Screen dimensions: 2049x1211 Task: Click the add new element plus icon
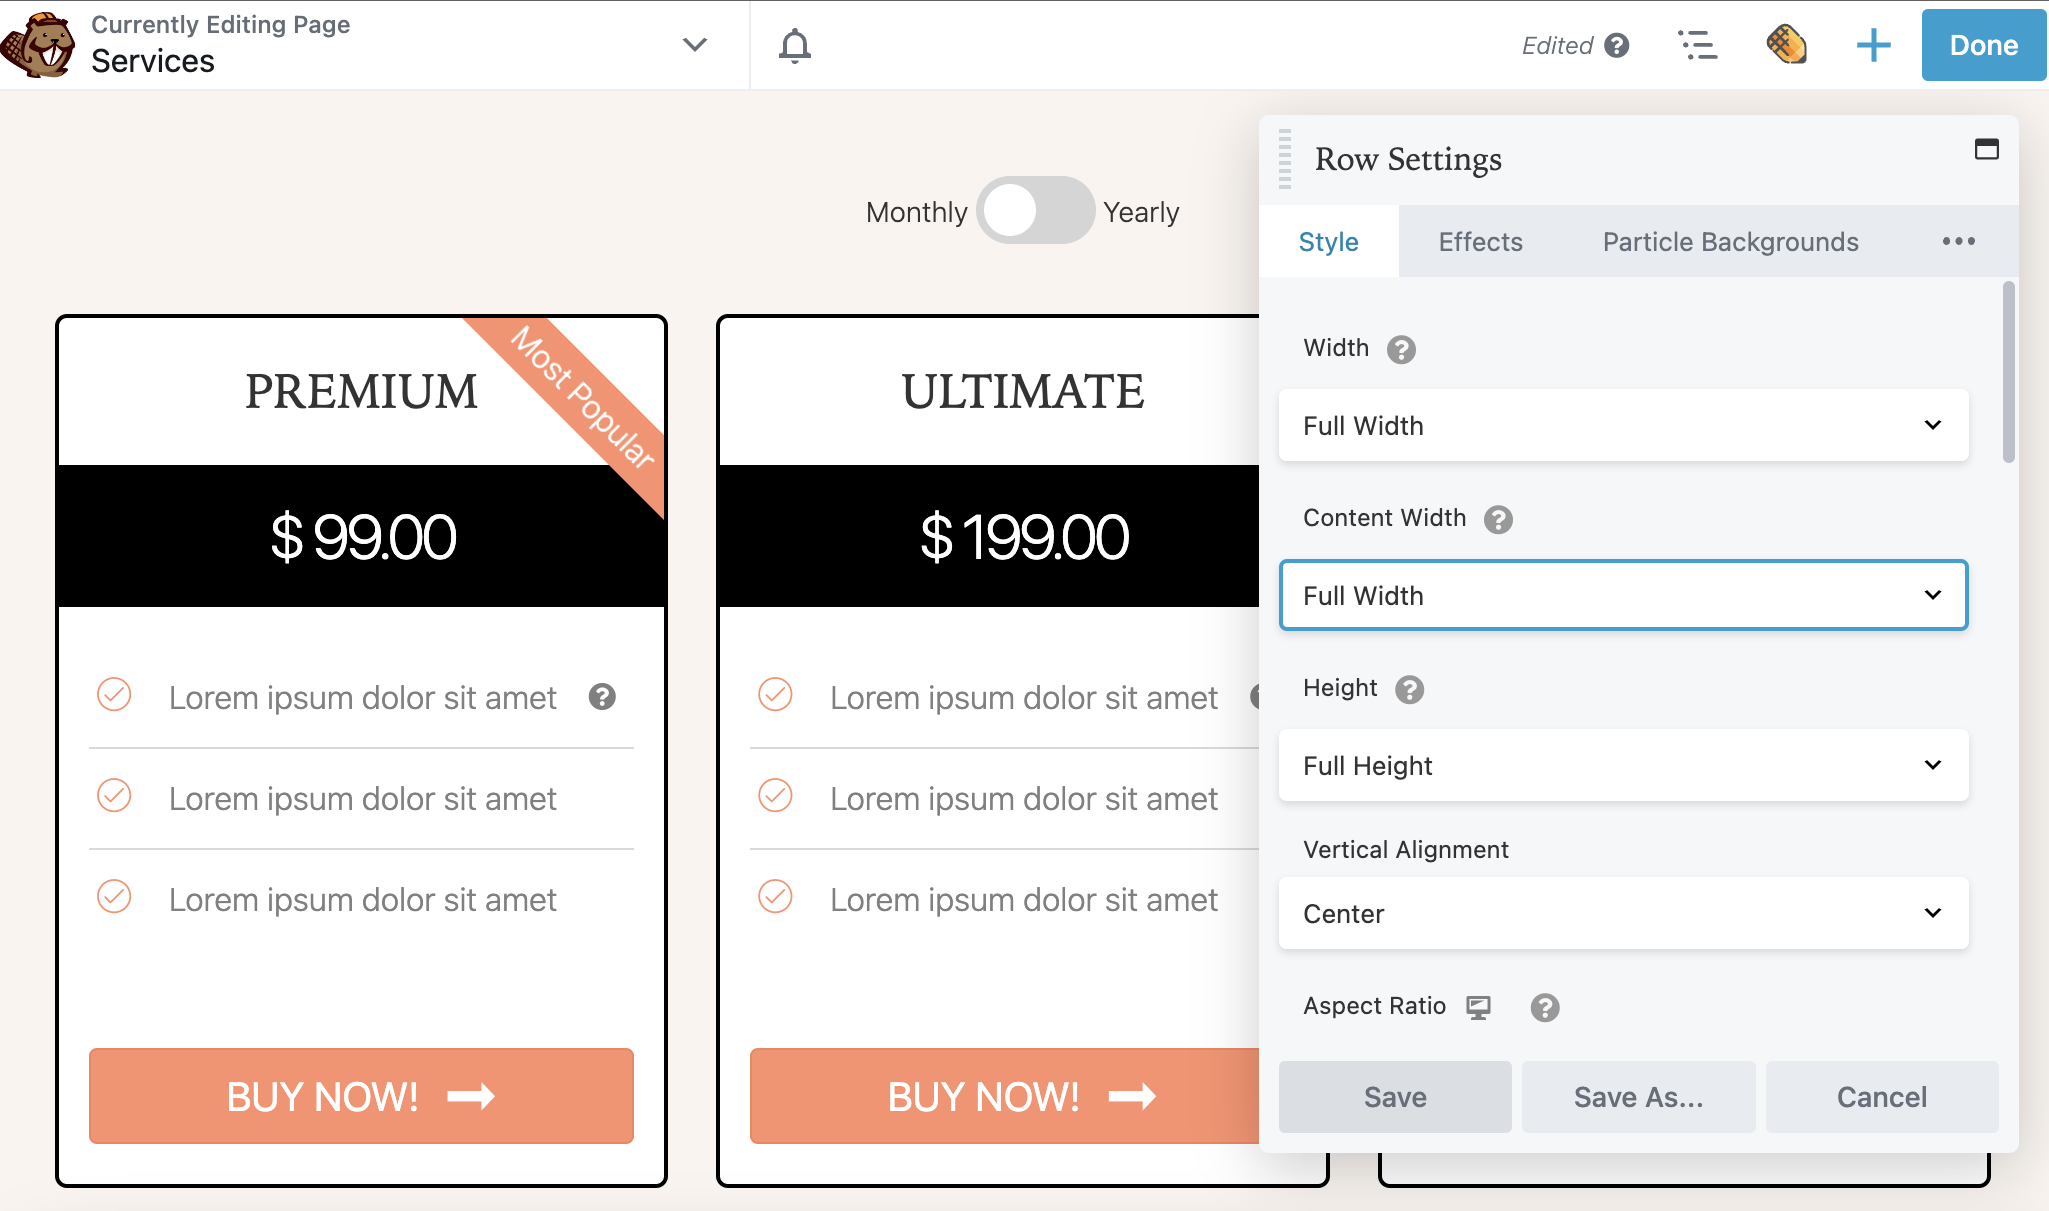click(x=1873, y=45)
